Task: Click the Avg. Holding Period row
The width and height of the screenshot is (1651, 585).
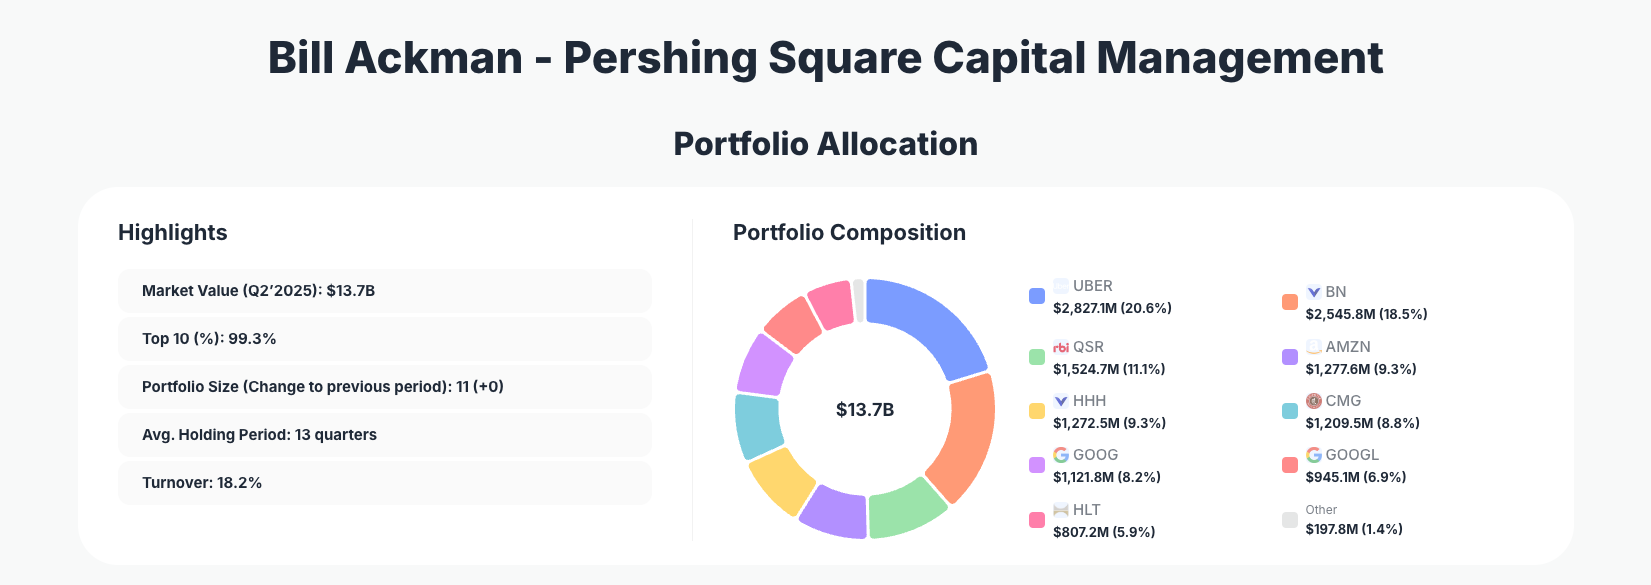Action: pyautogui.click(x=385, y=435)
